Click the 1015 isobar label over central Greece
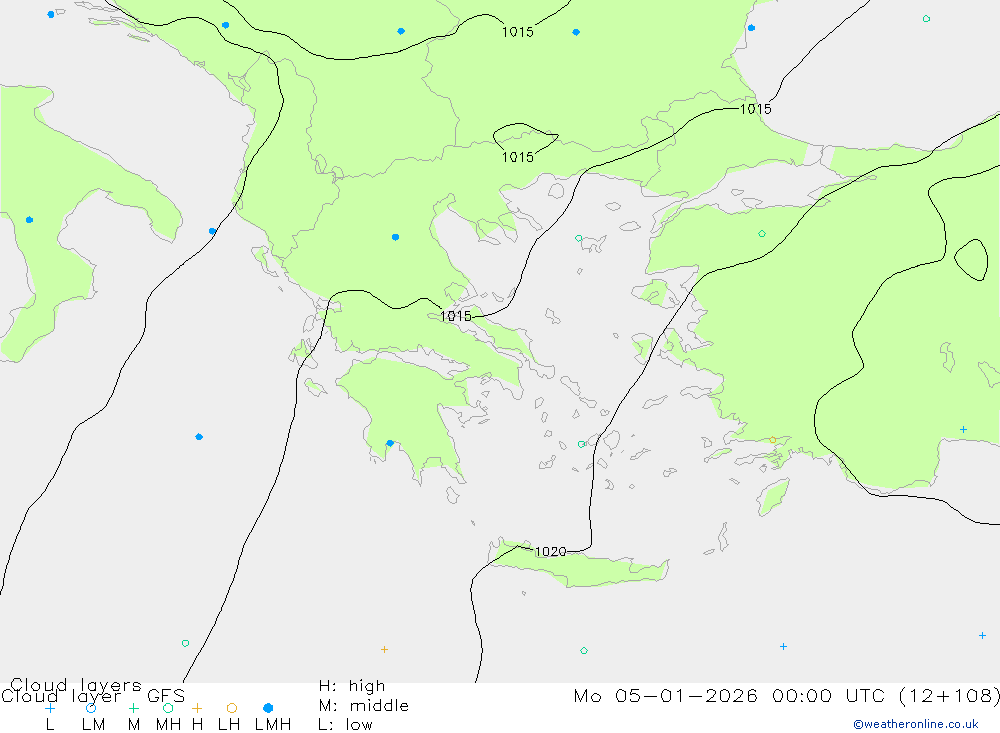Image resolution: width=1000 pixels, height=733 pixels. 456,316
